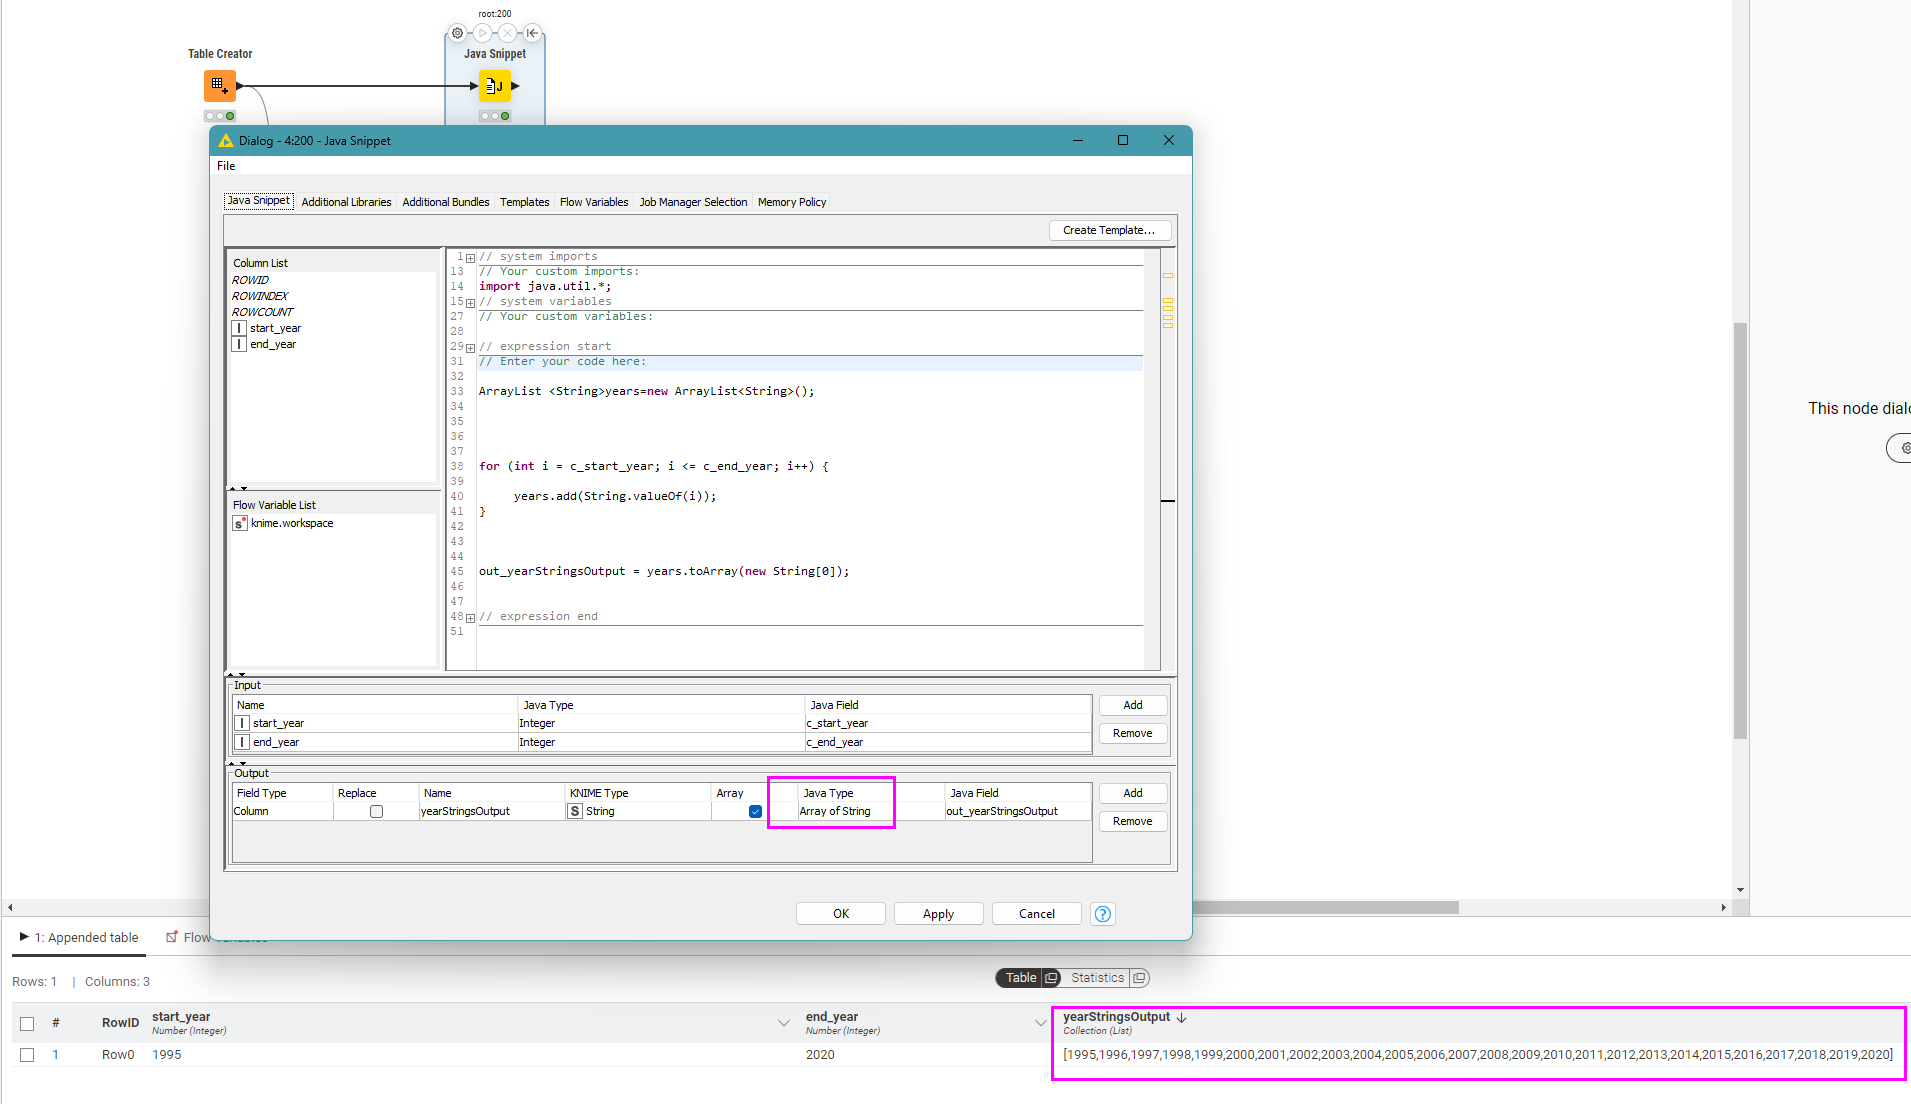Switch to Job Manager Selection tab
1911x1104 pixels.
point(693,202)
